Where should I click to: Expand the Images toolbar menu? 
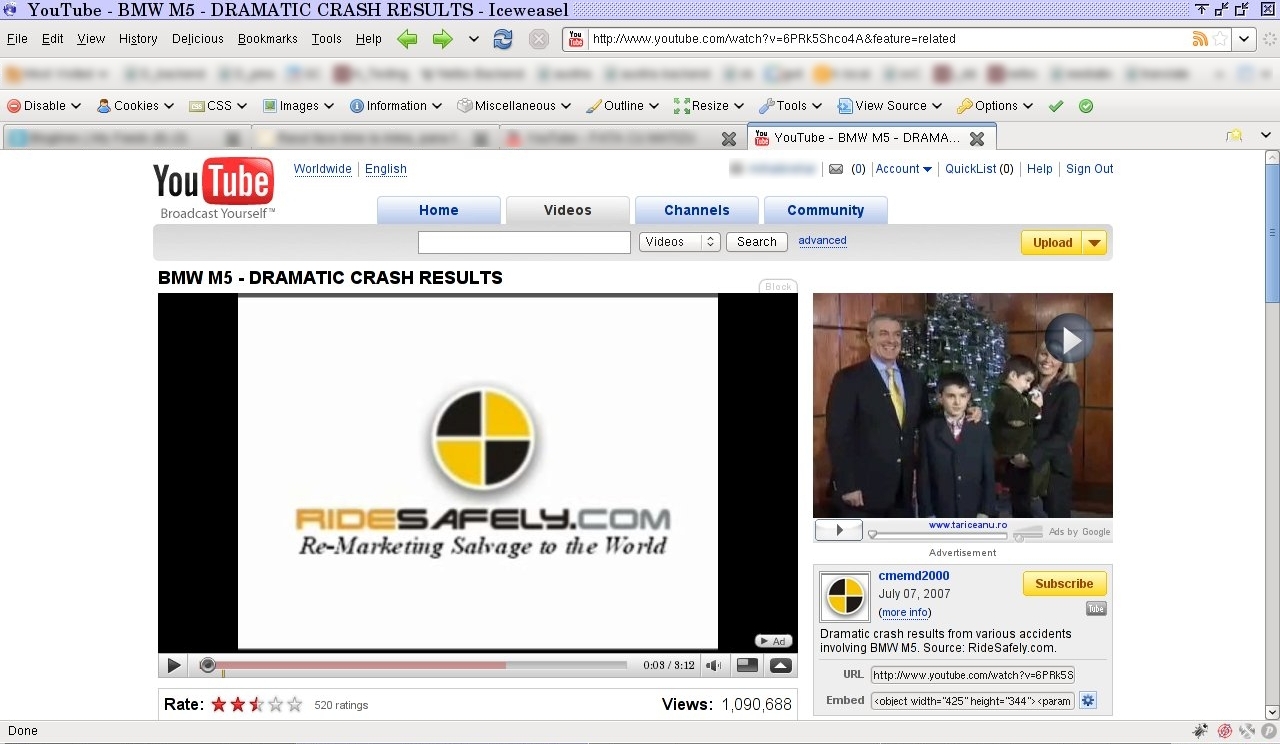coord(299,106)
